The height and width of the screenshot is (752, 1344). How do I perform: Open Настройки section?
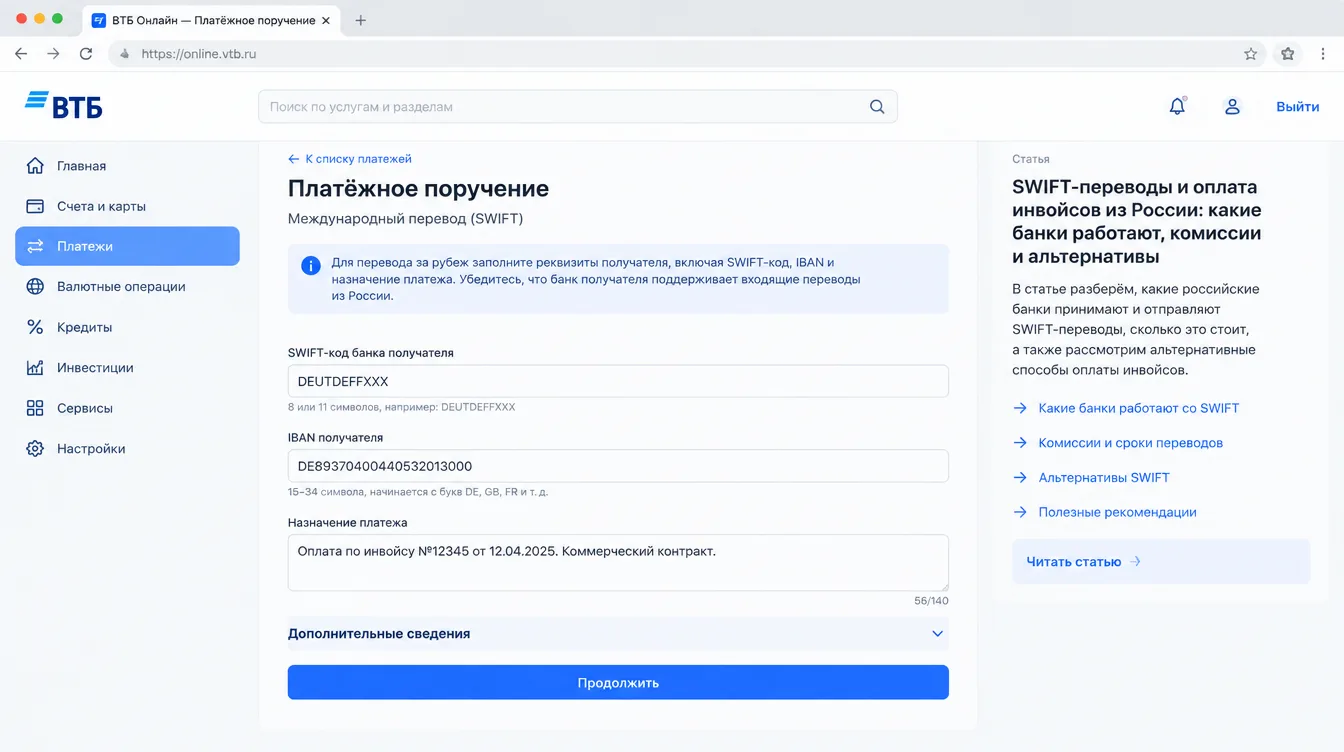(x=127, y=449)
